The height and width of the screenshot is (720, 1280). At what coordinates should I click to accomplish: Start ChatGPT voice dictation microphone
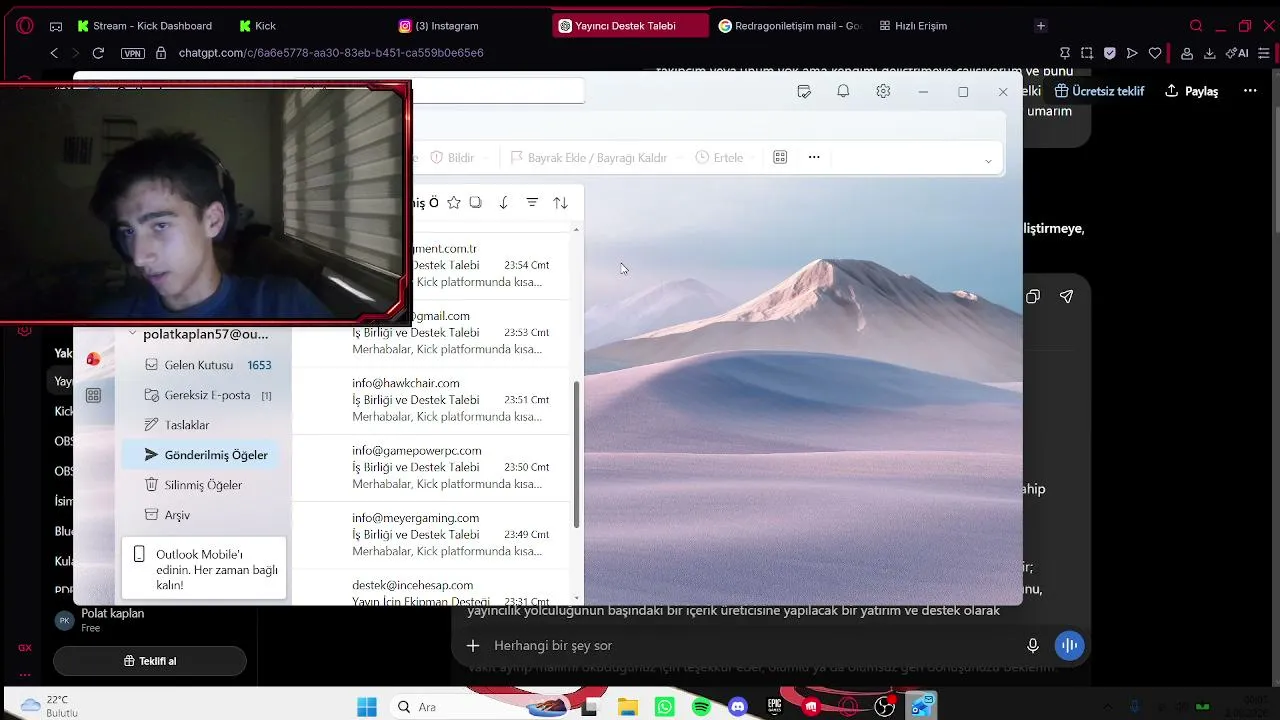(x=1033, y=646)
